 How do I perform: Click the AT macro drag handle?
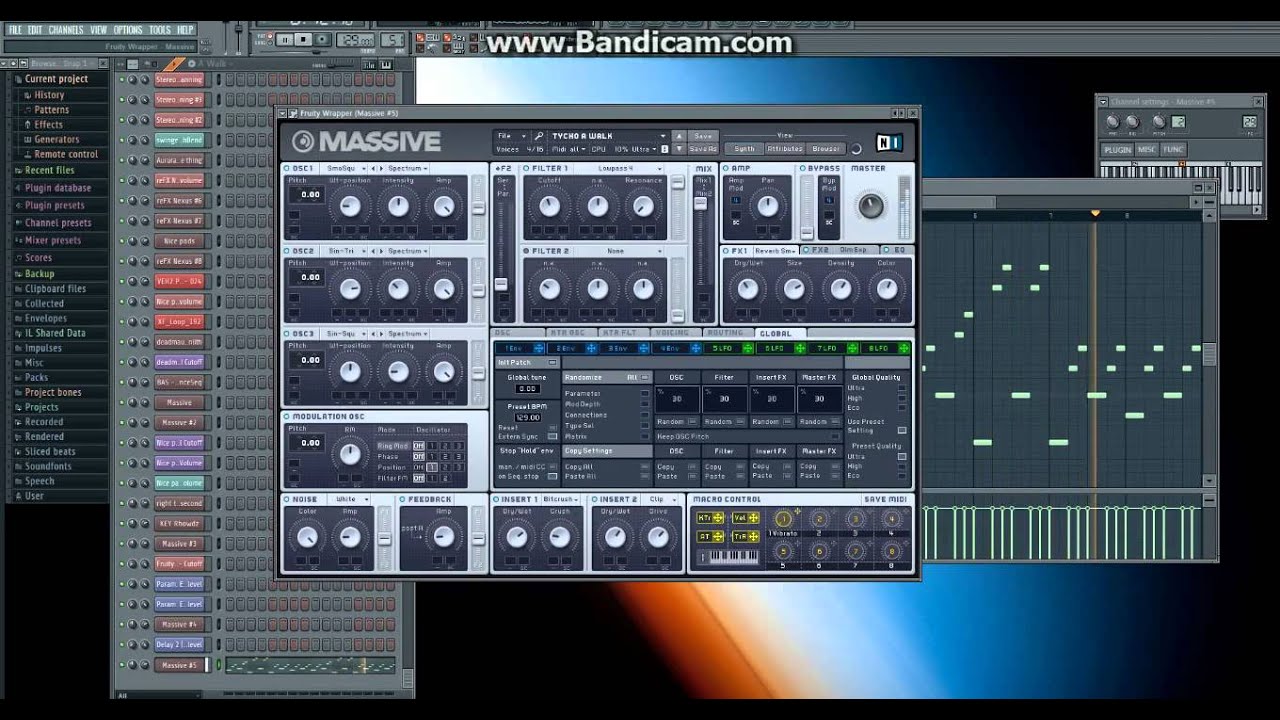click(x=718, y=536)
